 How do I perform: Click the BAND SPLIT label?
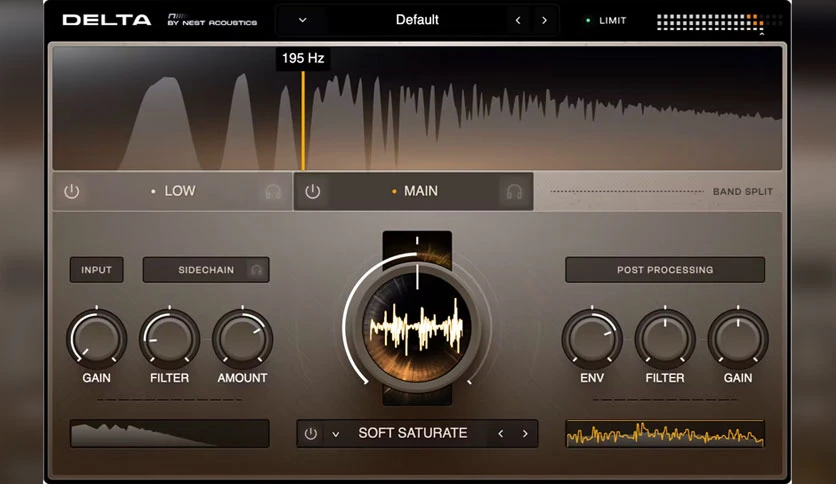pyautogui.click(x=743, y=191)
